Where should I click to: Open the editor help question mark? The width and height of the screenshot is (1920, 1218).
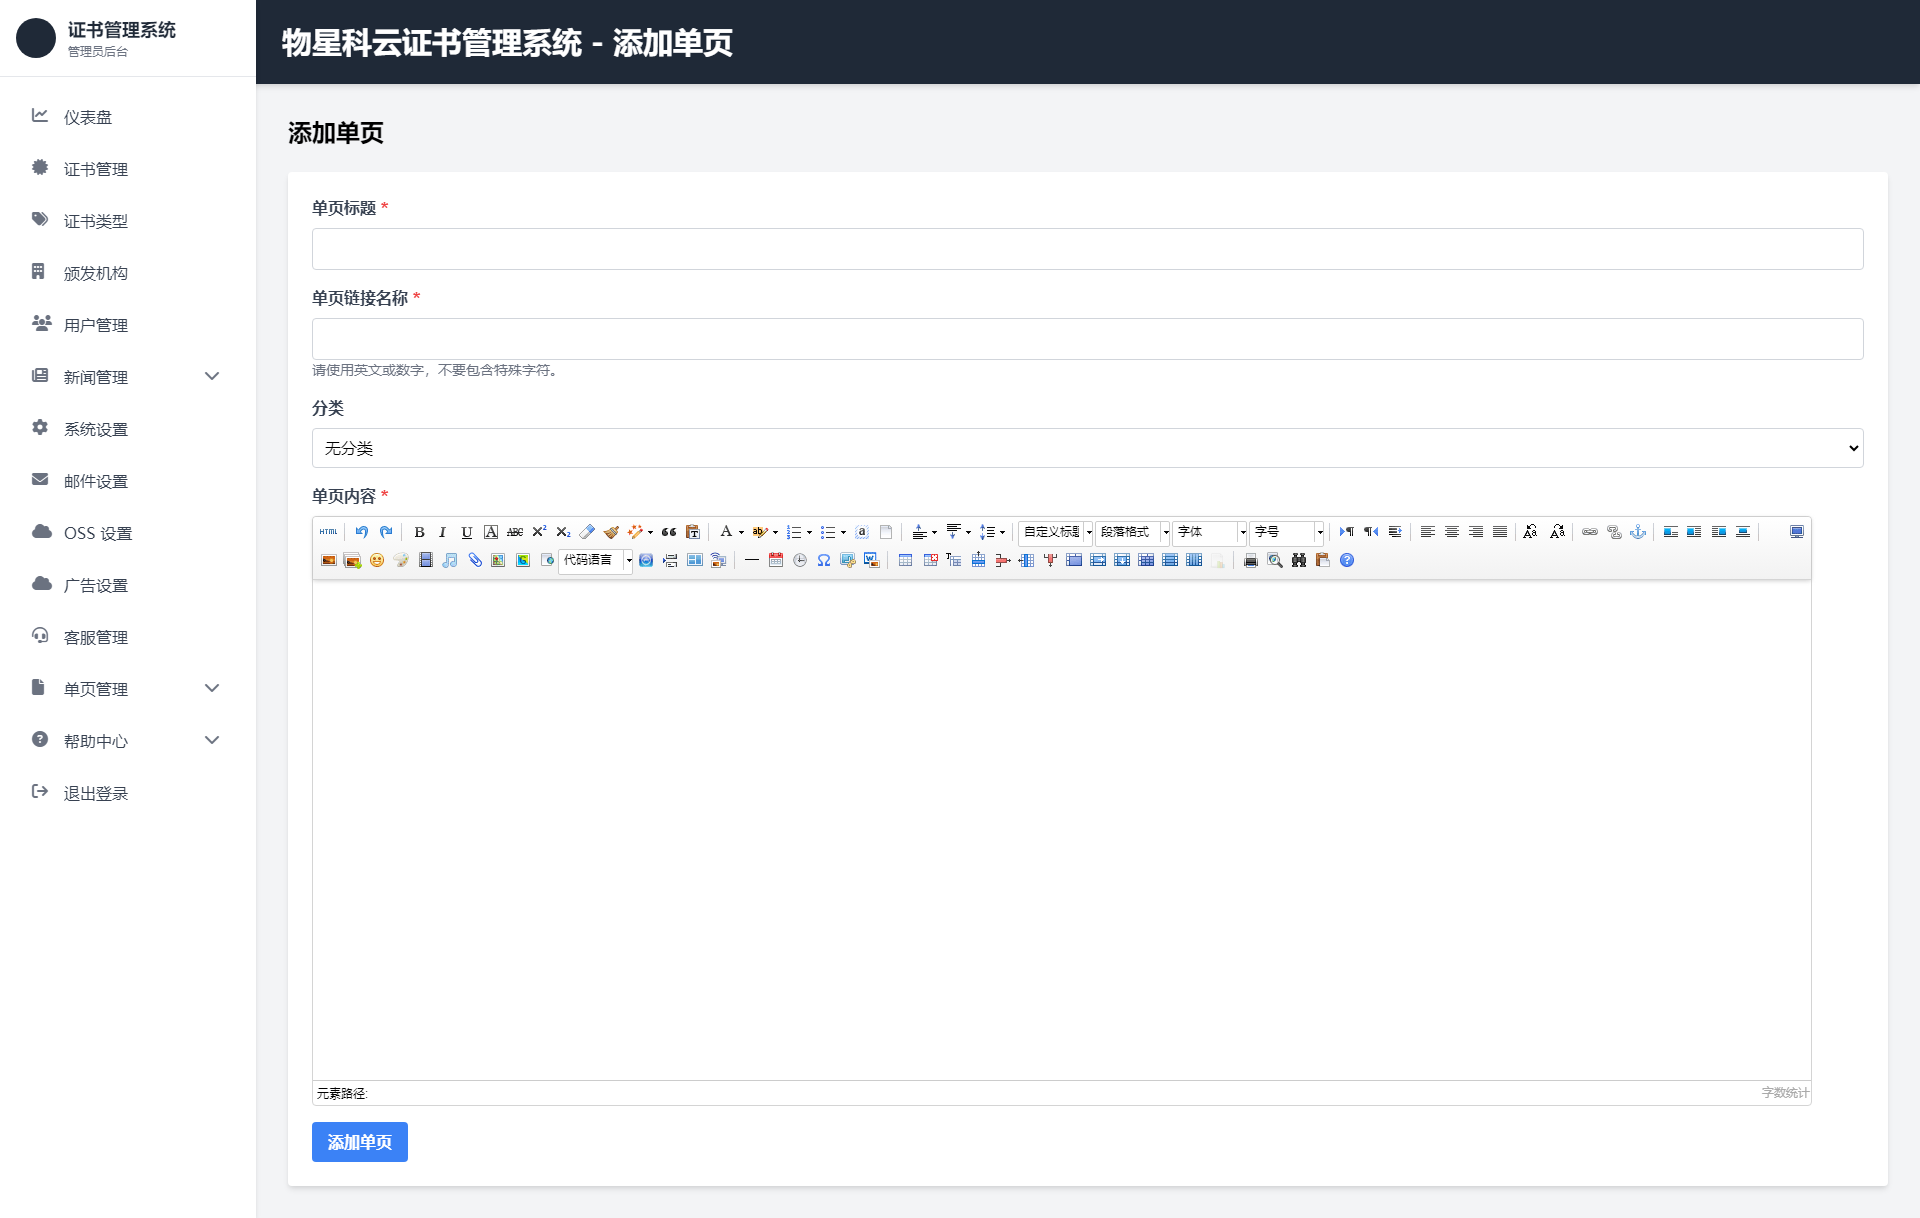coord(1347,560)
